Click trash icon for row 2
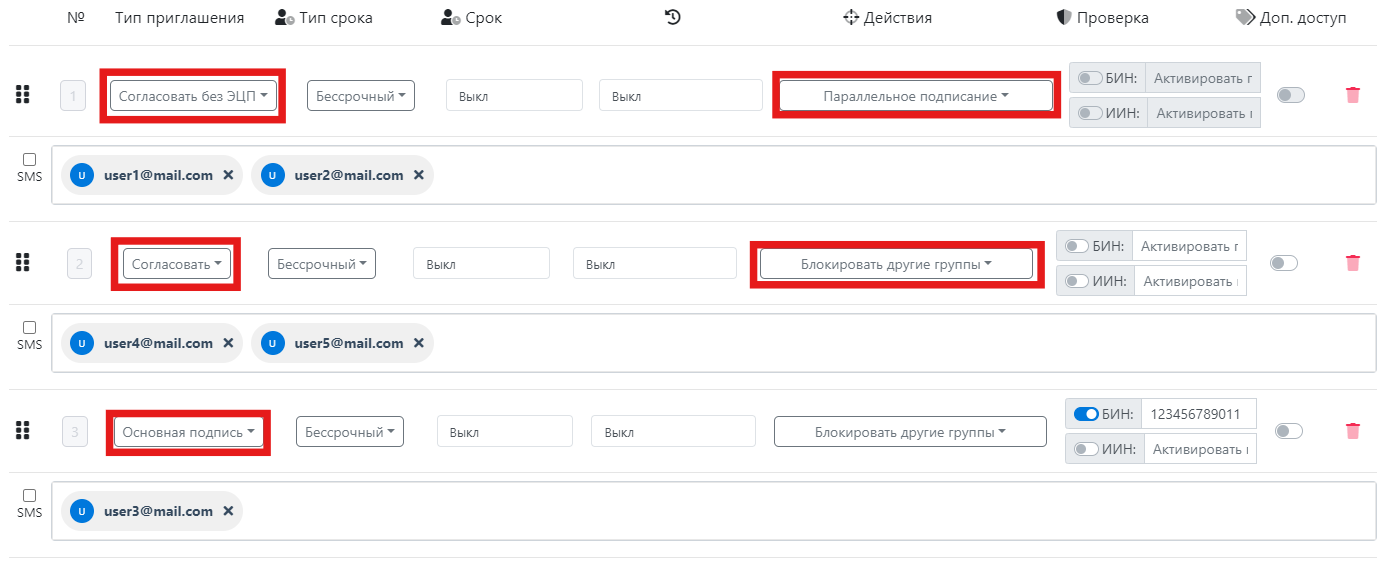 tap(1352, 263)
